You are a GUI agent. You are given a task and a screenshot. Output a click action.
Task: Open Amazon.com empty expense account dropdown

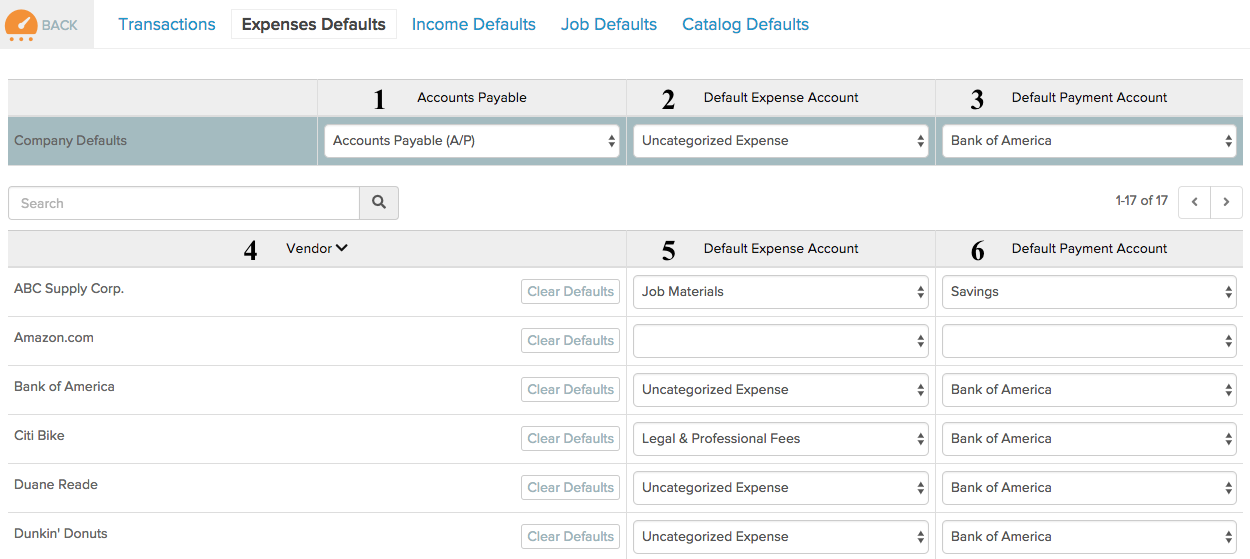point(781,341)
